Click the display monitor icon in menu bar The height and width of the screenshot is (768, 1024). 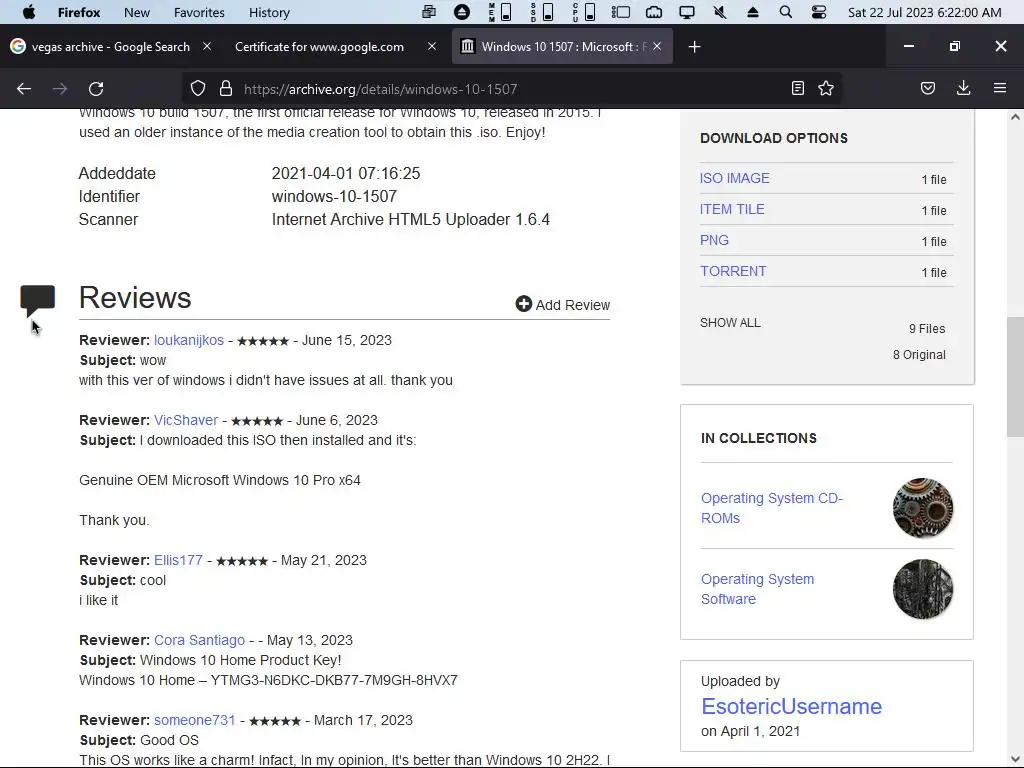click(x=687, y=12)
